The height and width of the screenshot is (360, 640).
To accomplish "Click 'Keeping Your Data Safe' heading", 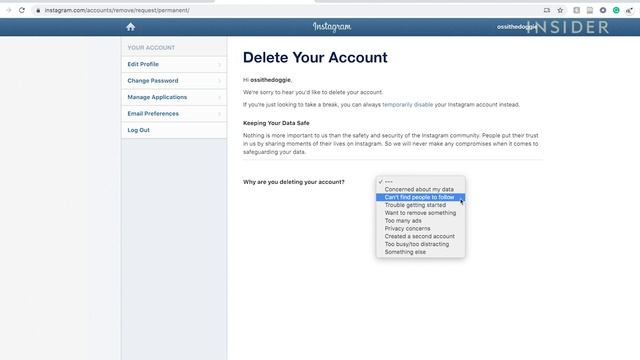I will pyautogui.click(x=276, y=123).
